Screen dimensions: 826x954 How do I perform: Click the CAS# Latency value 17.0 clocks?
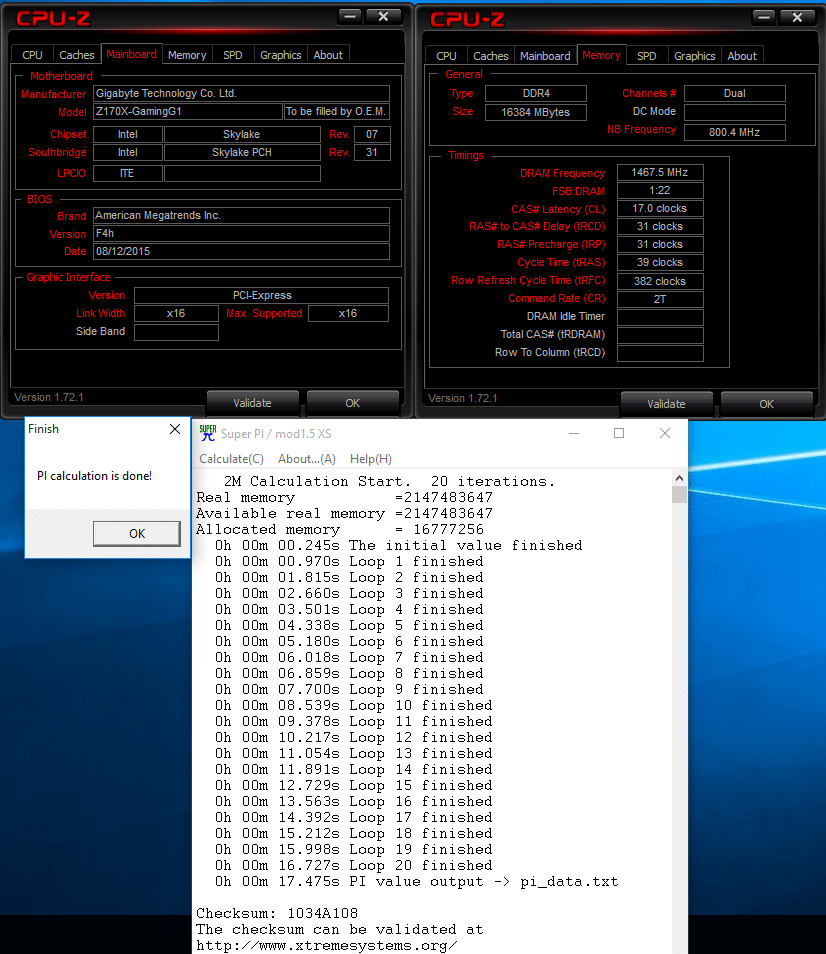(660, 208)
